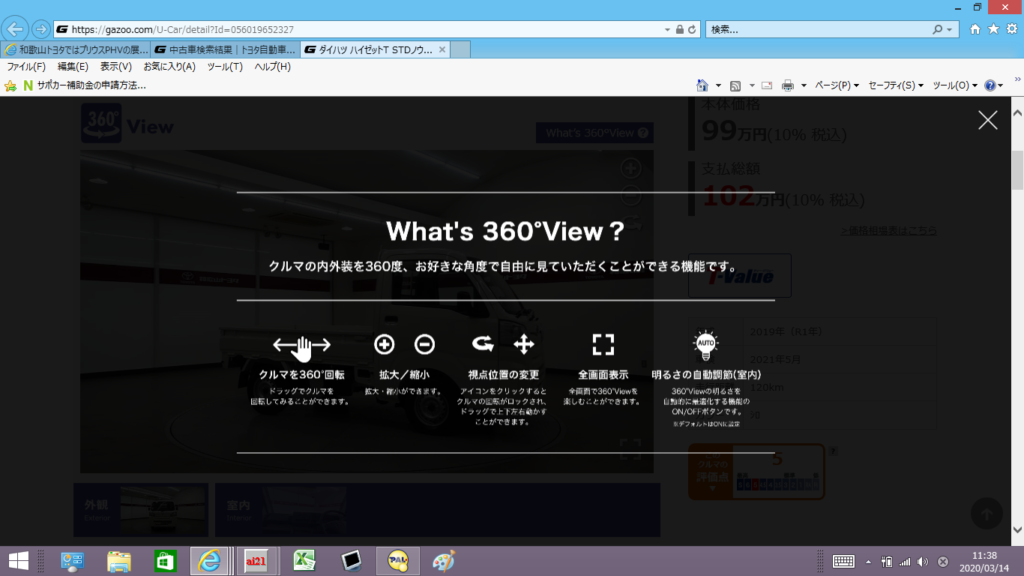Print the page using the printer icon
This screenshot has width=1024, height=576.
tap(788, 86)
